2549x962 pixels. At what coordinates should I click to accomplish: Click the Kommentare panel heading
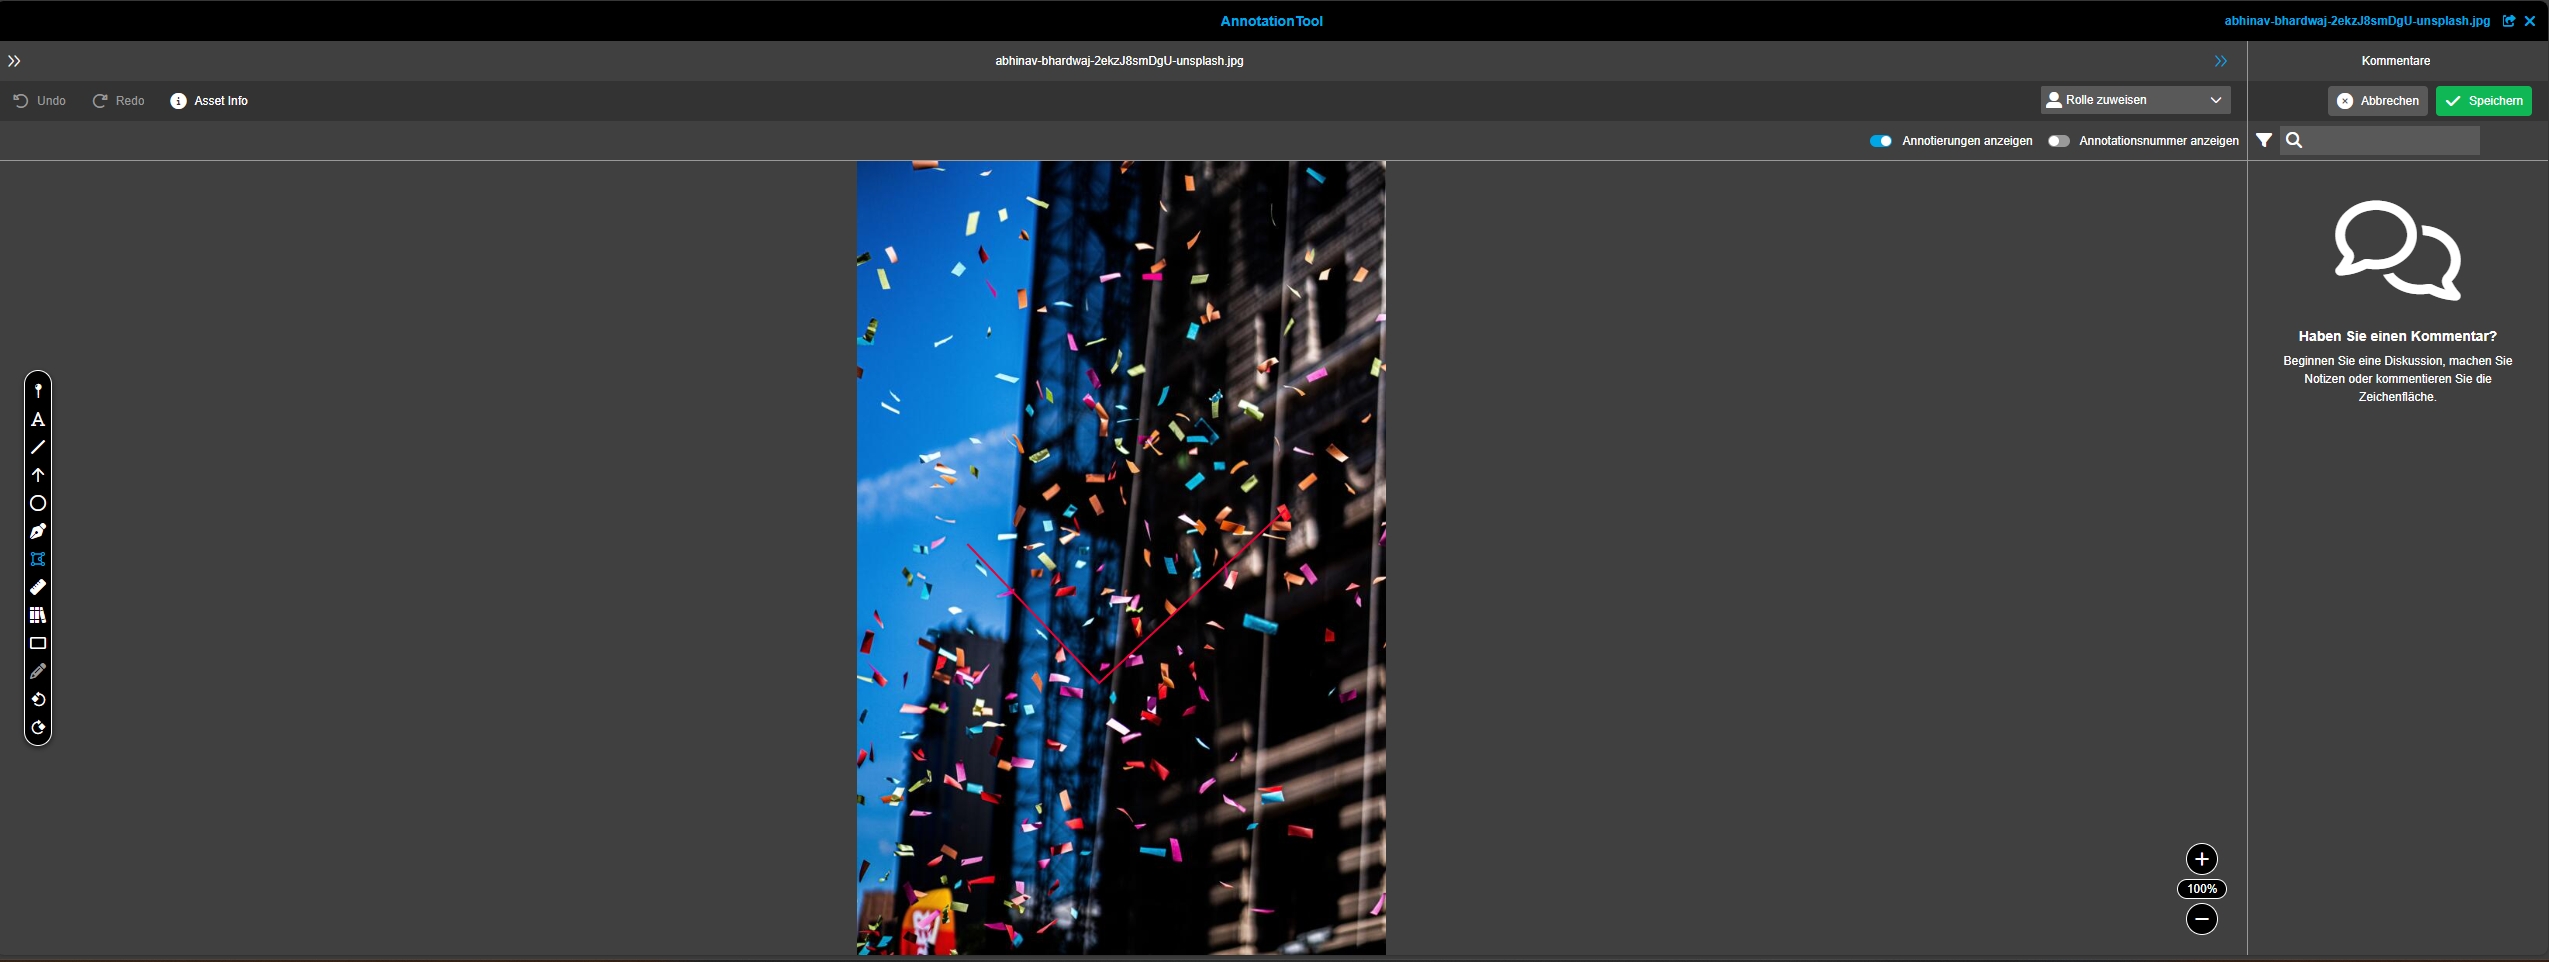[2395, 61]
